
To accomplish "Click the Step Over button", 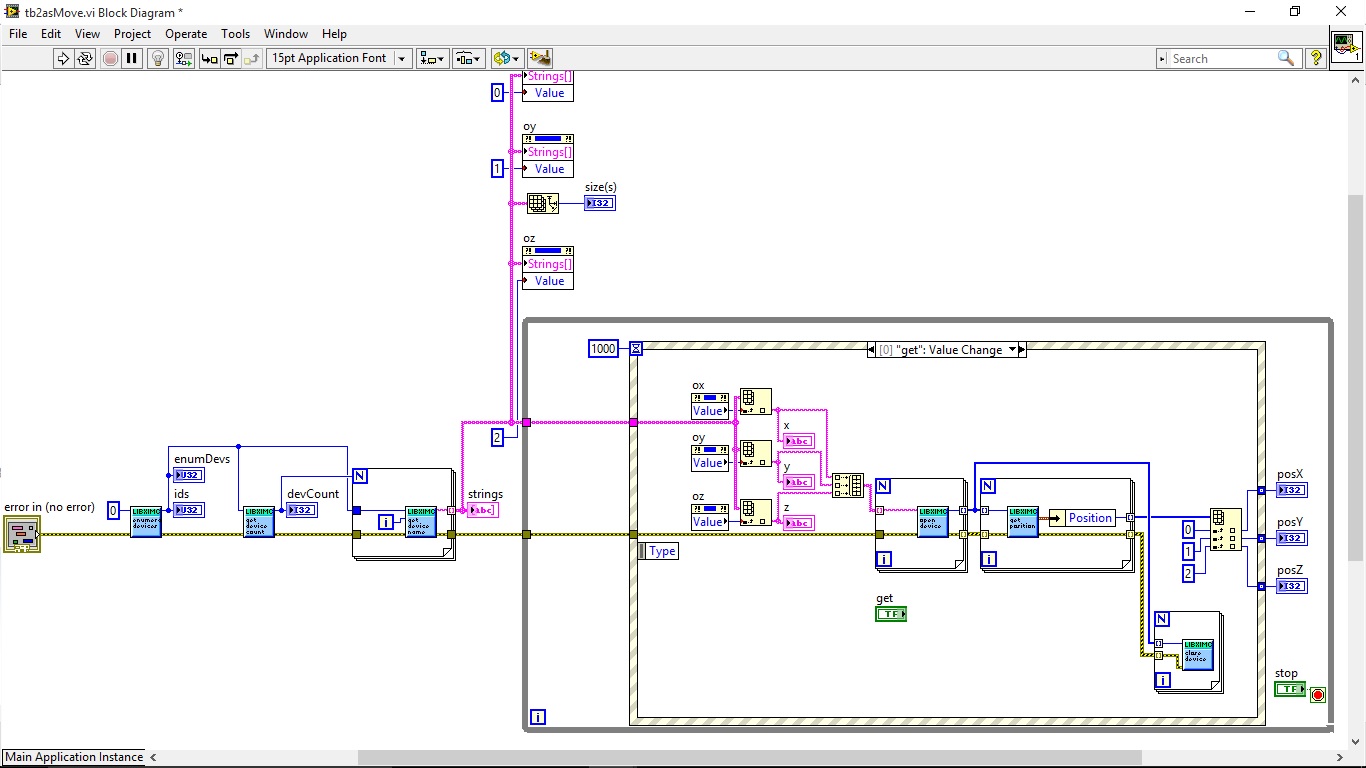I will [x=230, y=58].
